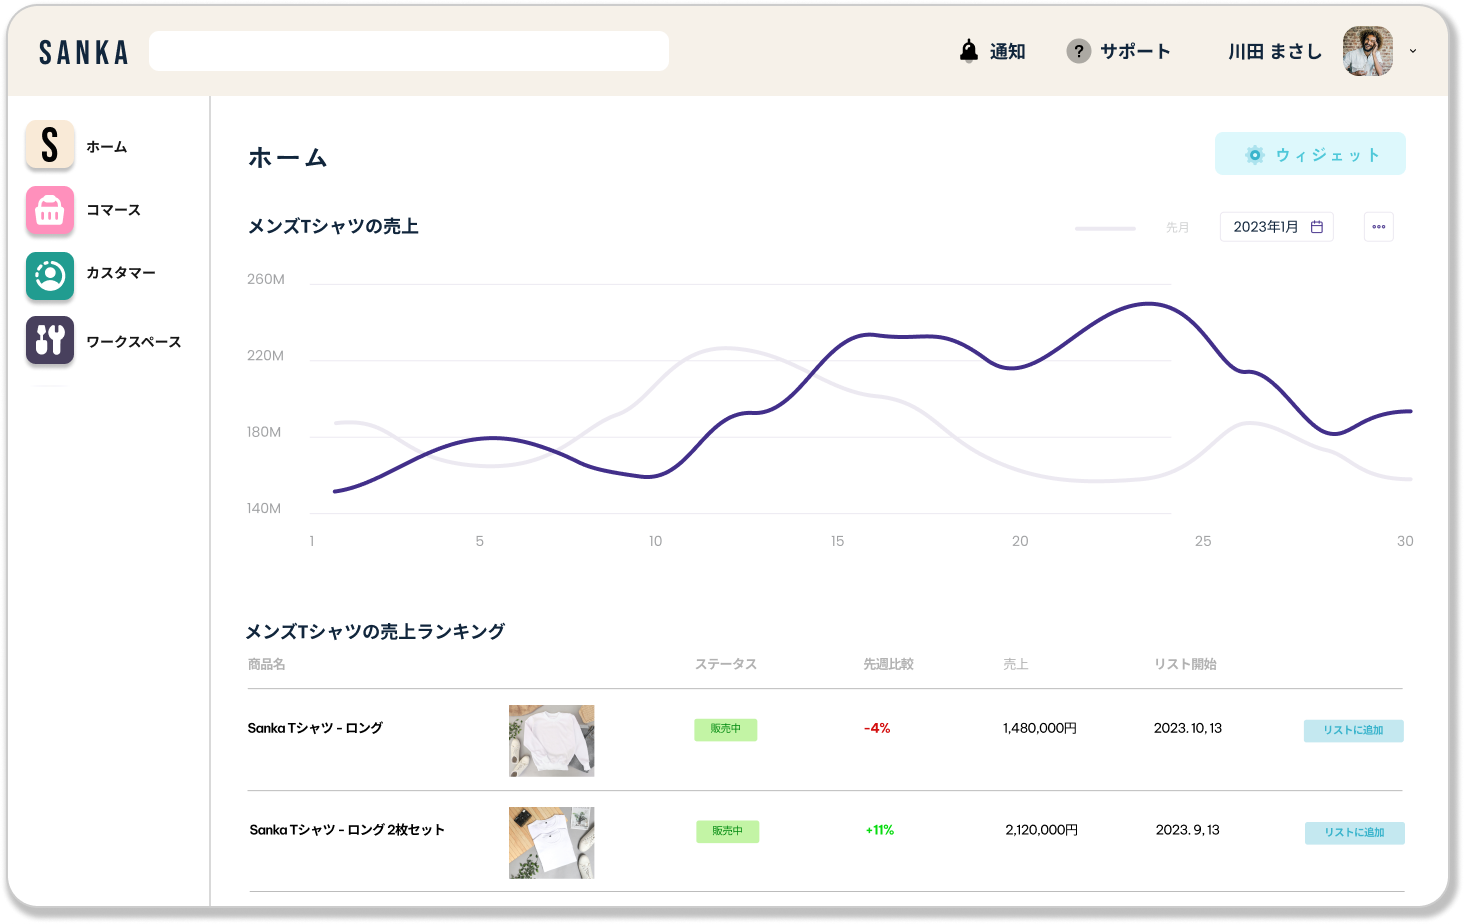The image size is (1464, 924).
Task: Click the support question mark icon
Action: [1078, 51]
